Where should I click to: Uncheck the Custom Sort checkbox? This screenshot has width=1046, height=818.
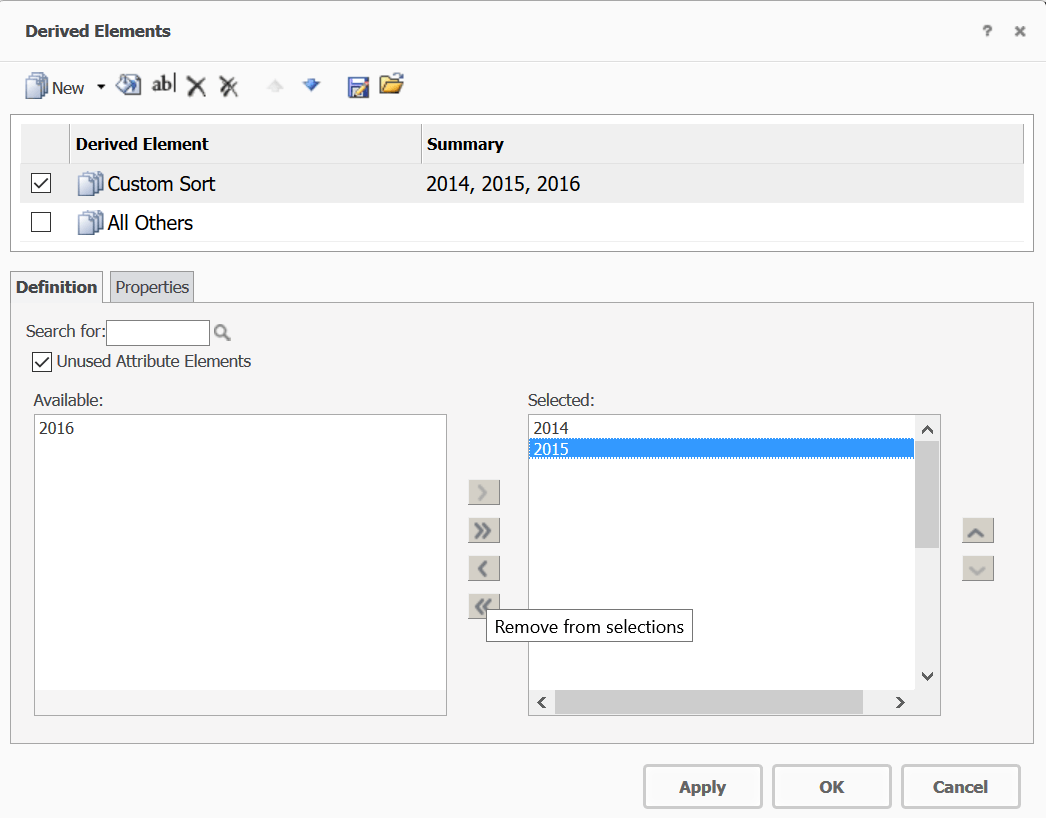pyautogui.click(x=41, y=183)
